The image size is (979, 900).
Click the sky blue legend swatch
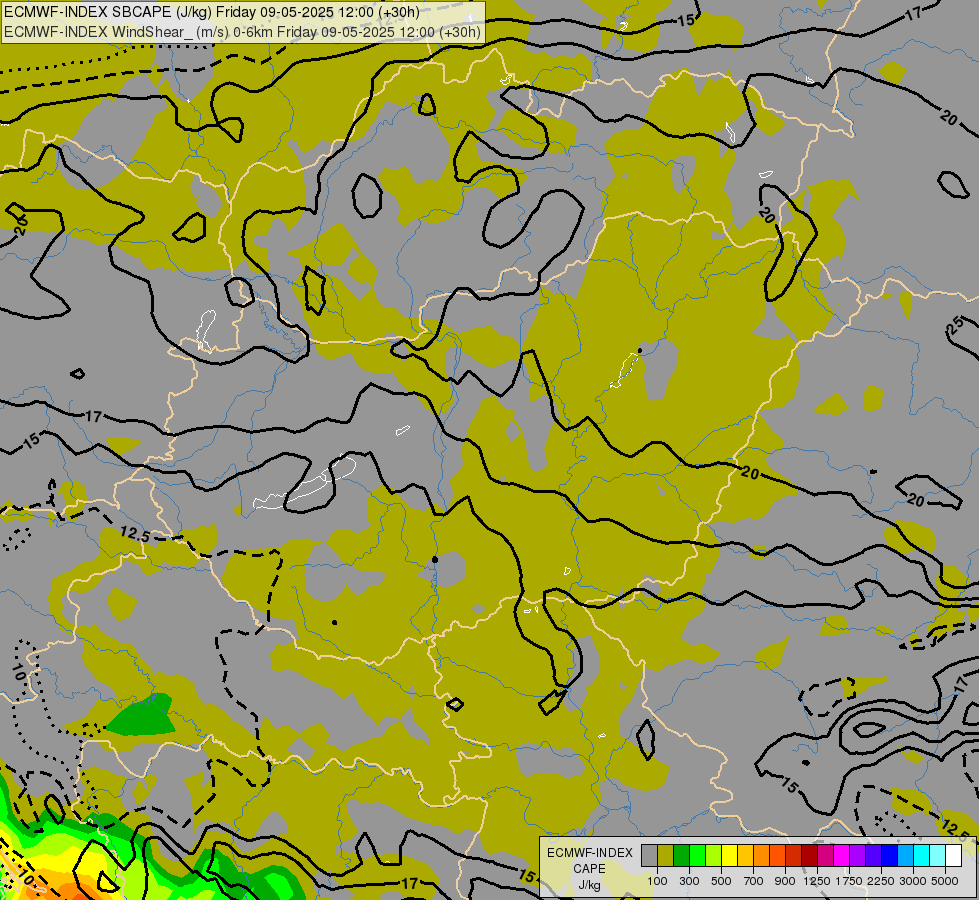(x=905, y=856)
